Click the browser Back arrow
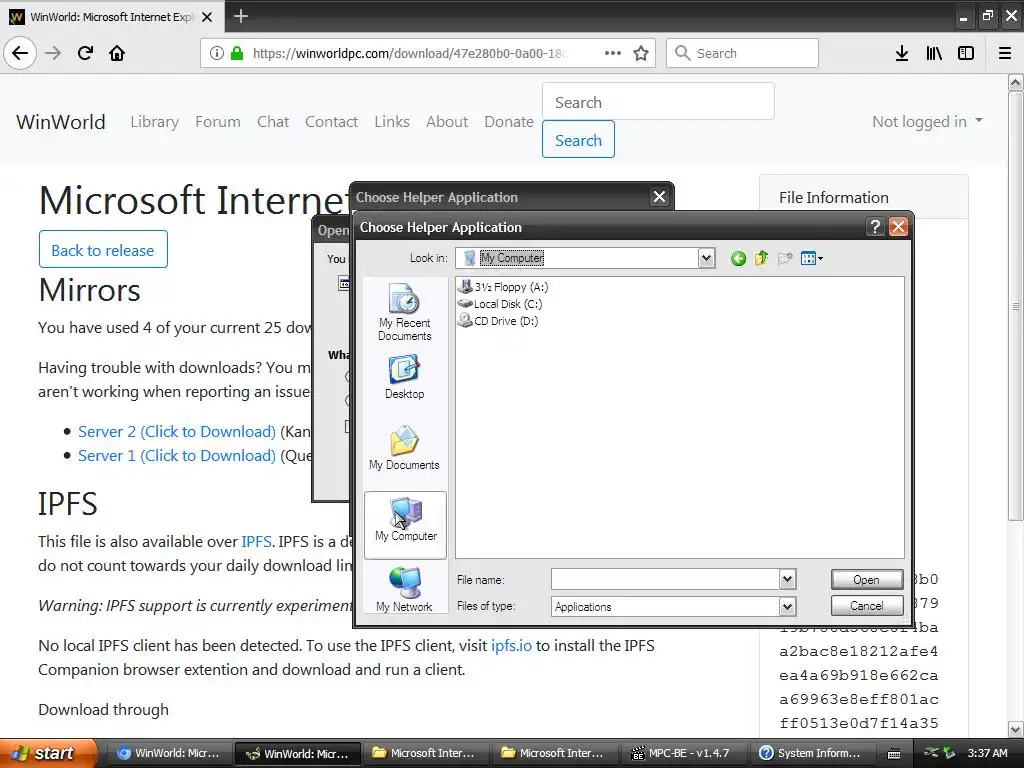The image size is (1024, 768). pyautogui.click(x=20, y=53)
